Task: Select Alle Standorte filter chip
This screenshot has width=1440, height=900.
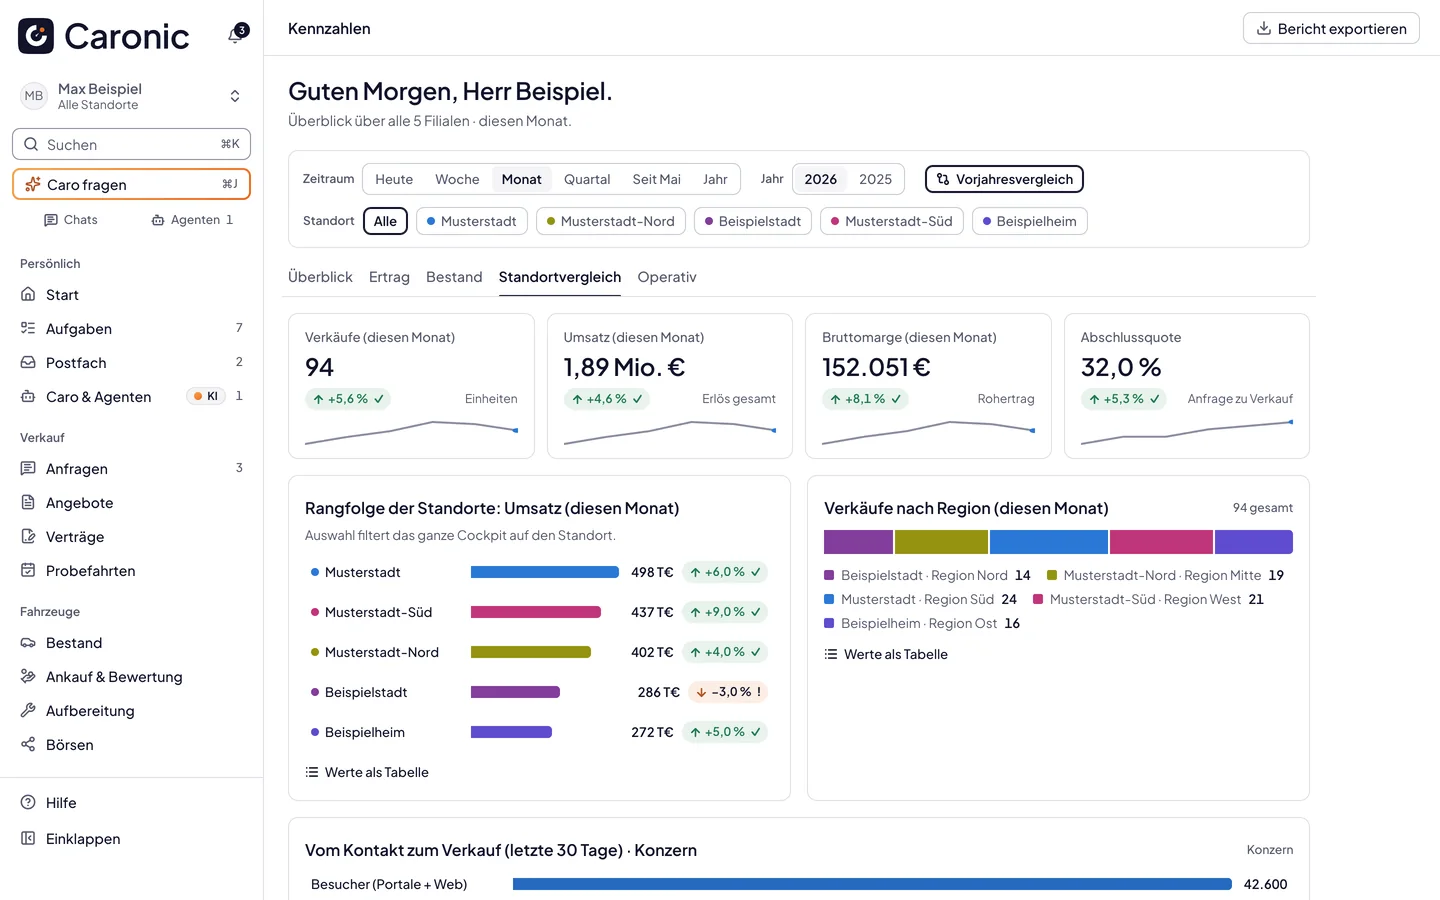Action: pyautogui.click(x=385, y=221)
